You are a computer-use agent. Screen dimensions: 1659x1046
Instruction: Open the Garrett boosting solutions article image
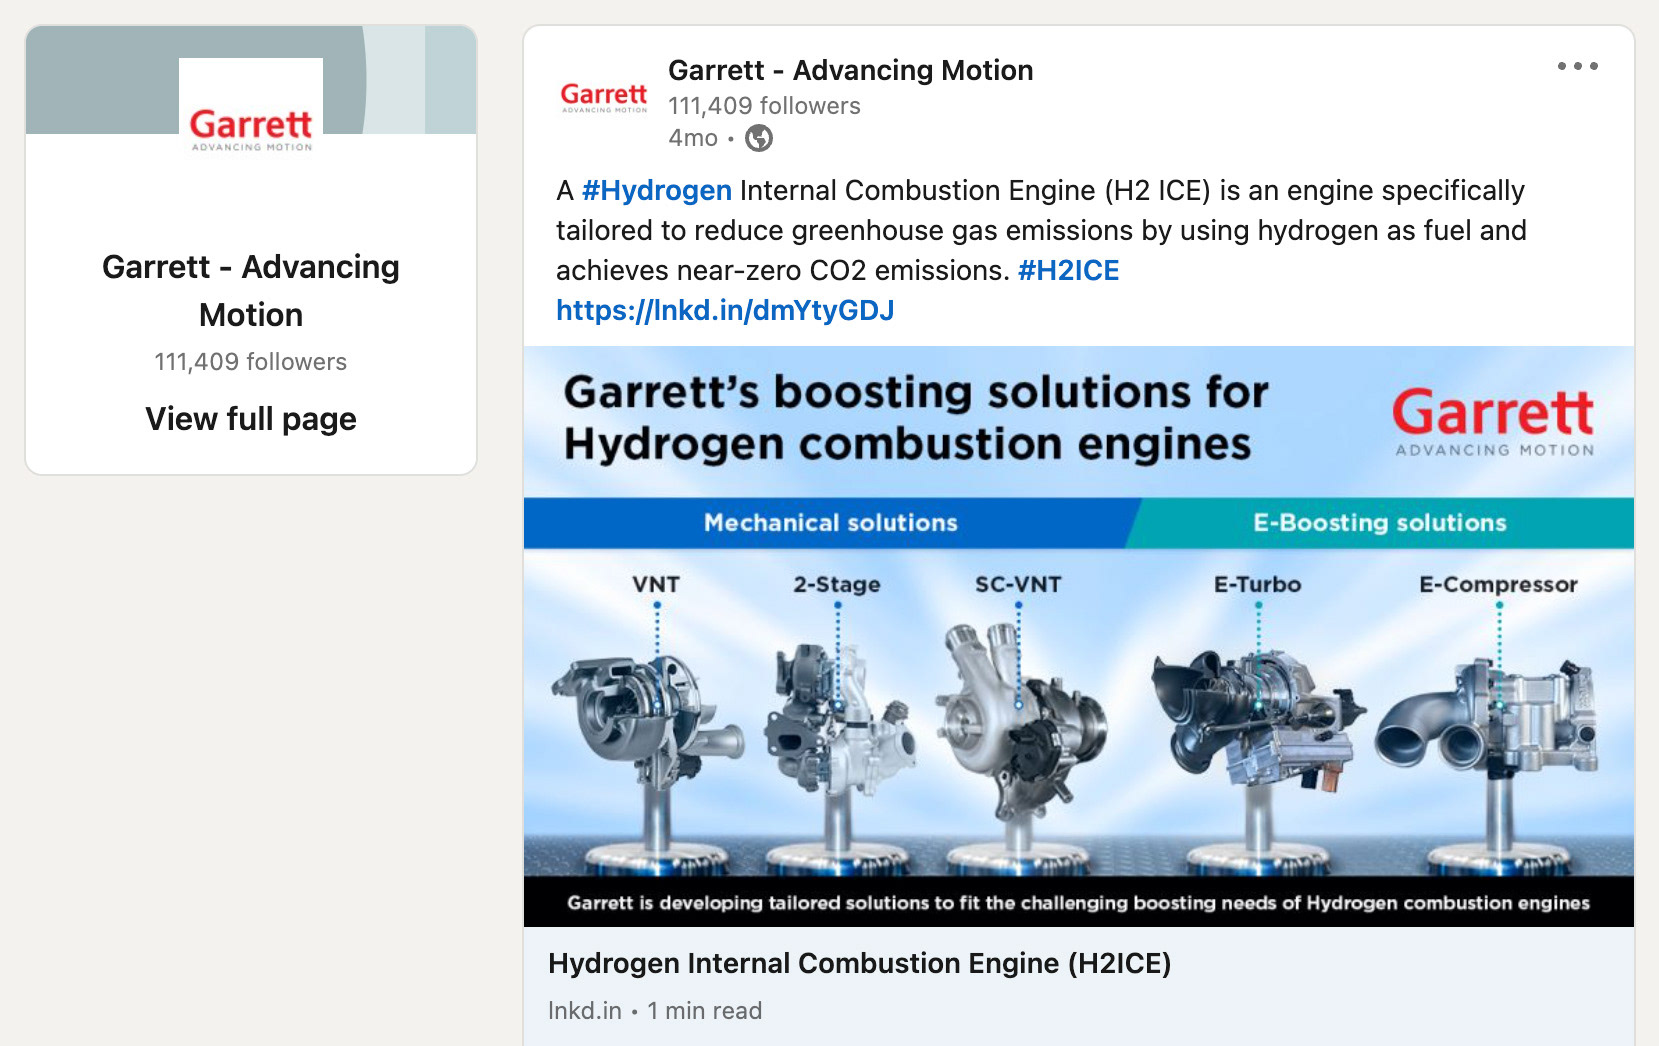point(1079,636)
